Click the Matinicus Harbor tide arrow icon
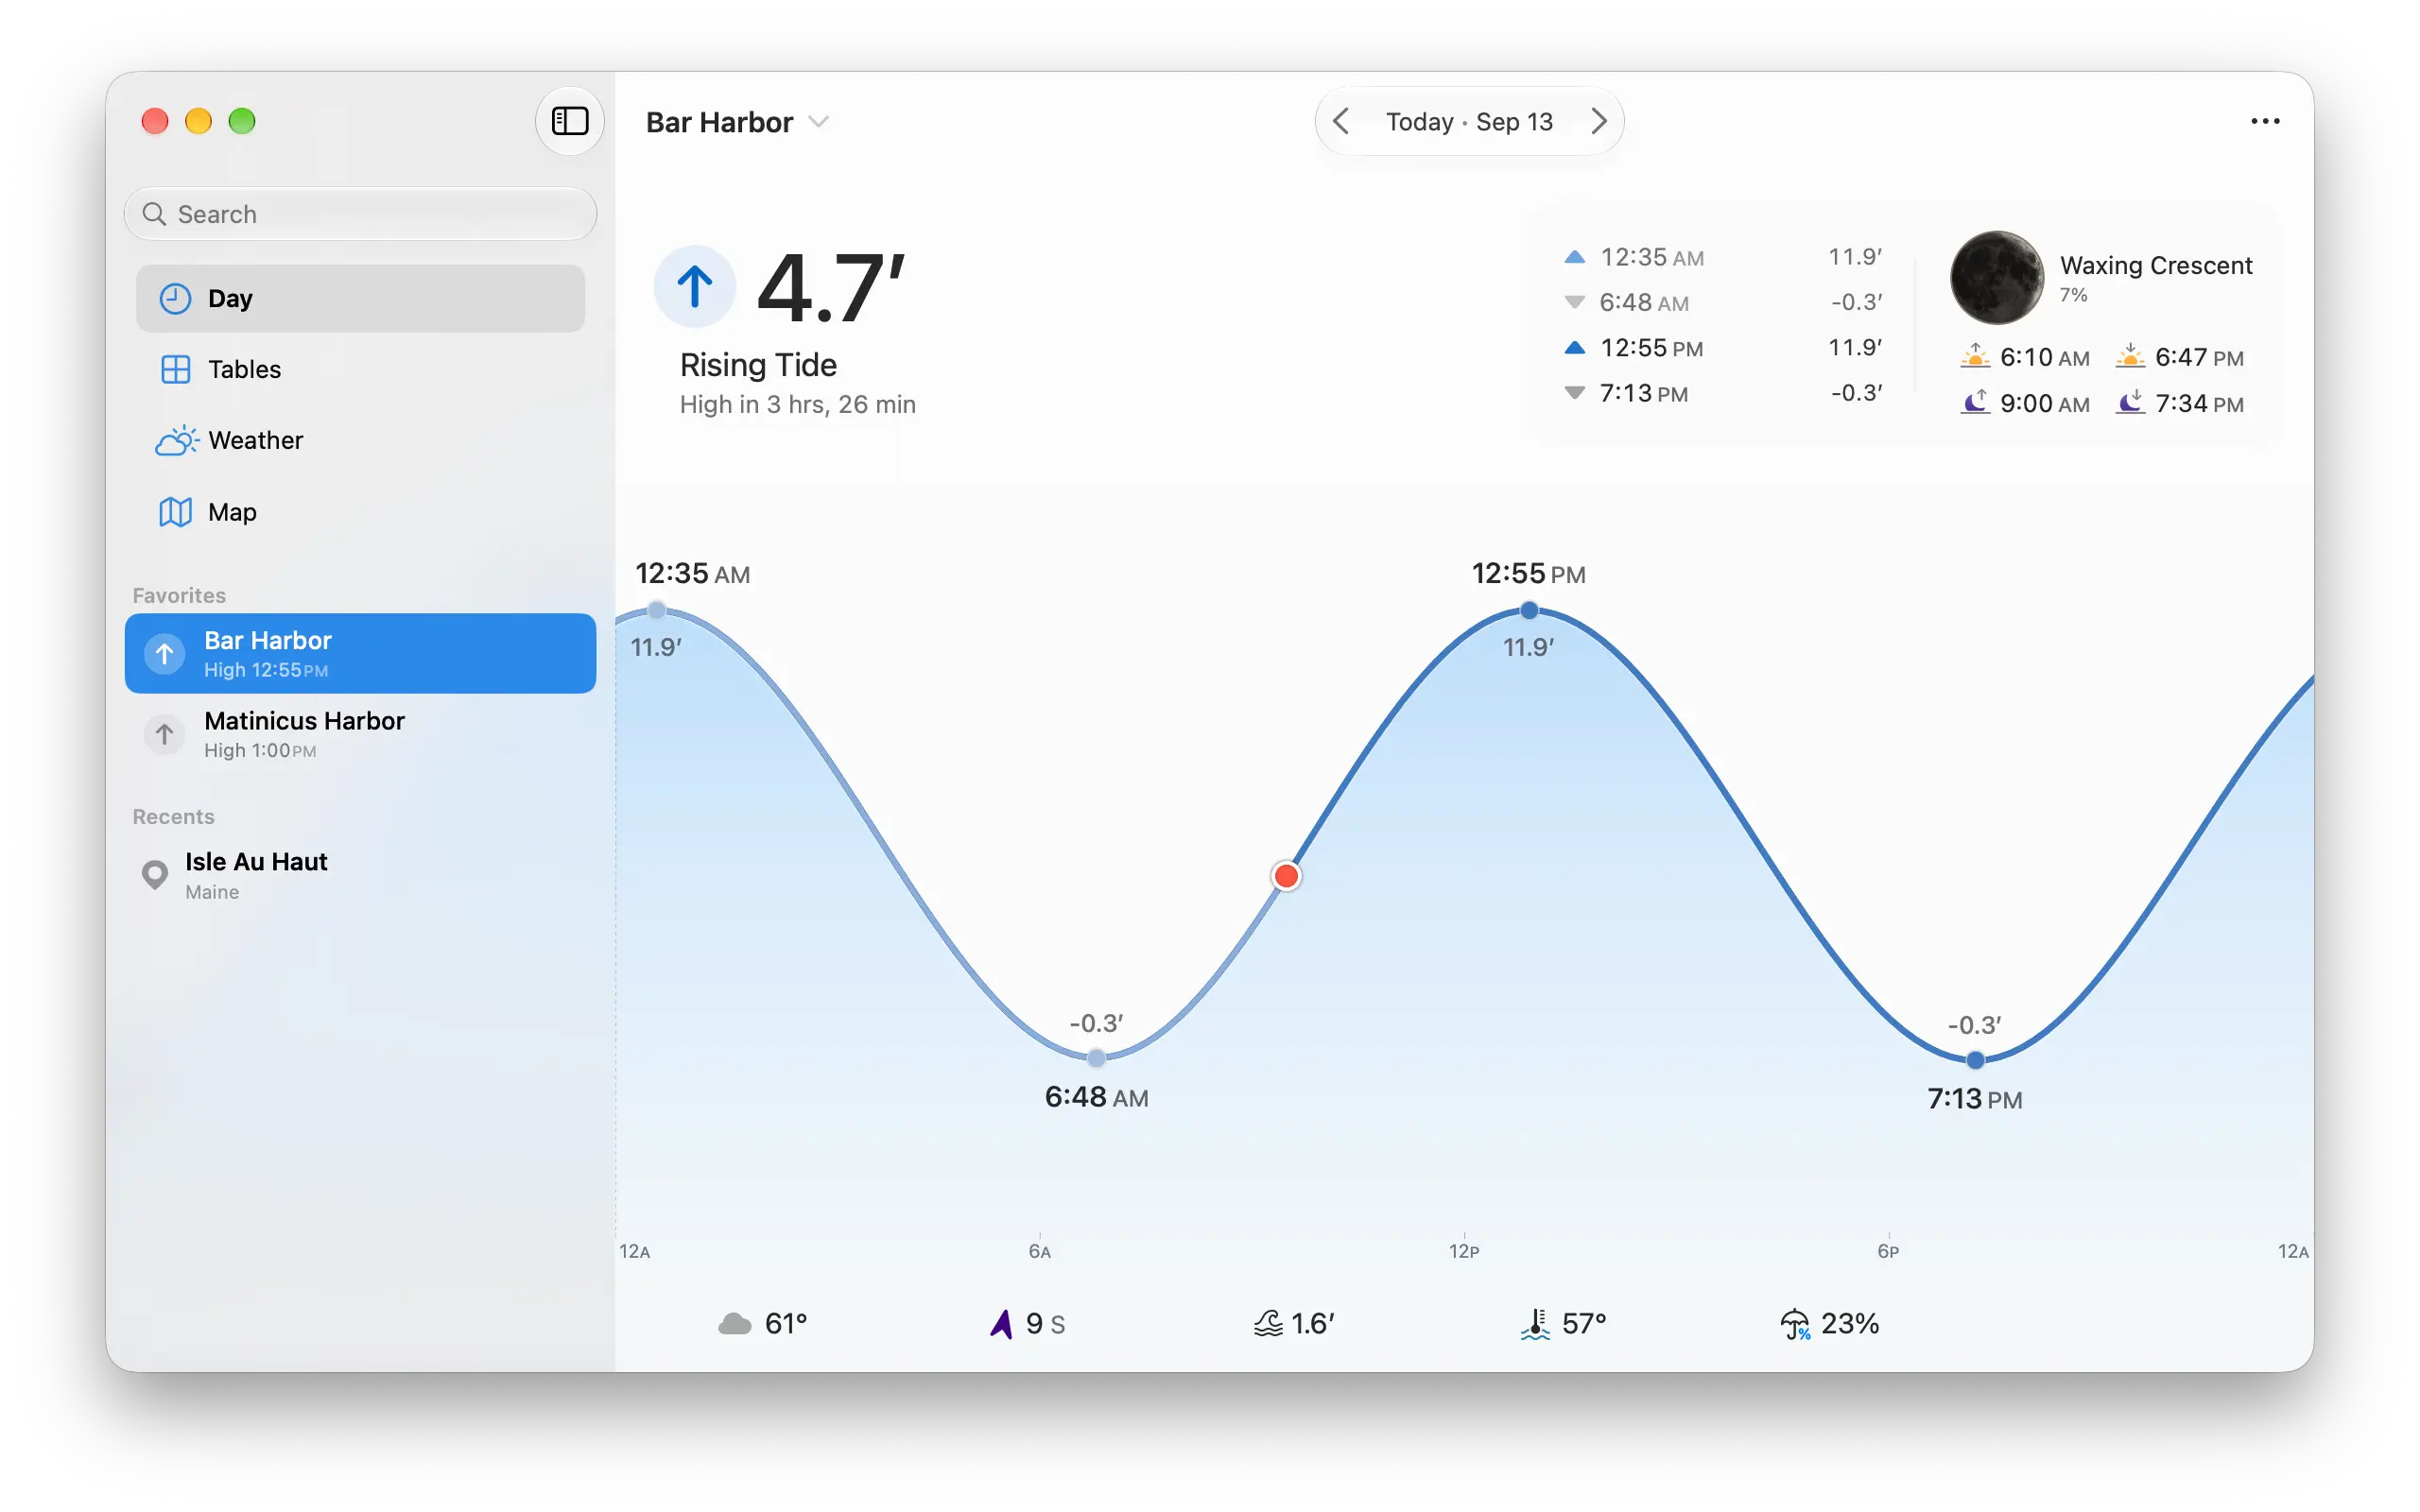This screenshot has height=1512, width=2420. tap(164, 735)
